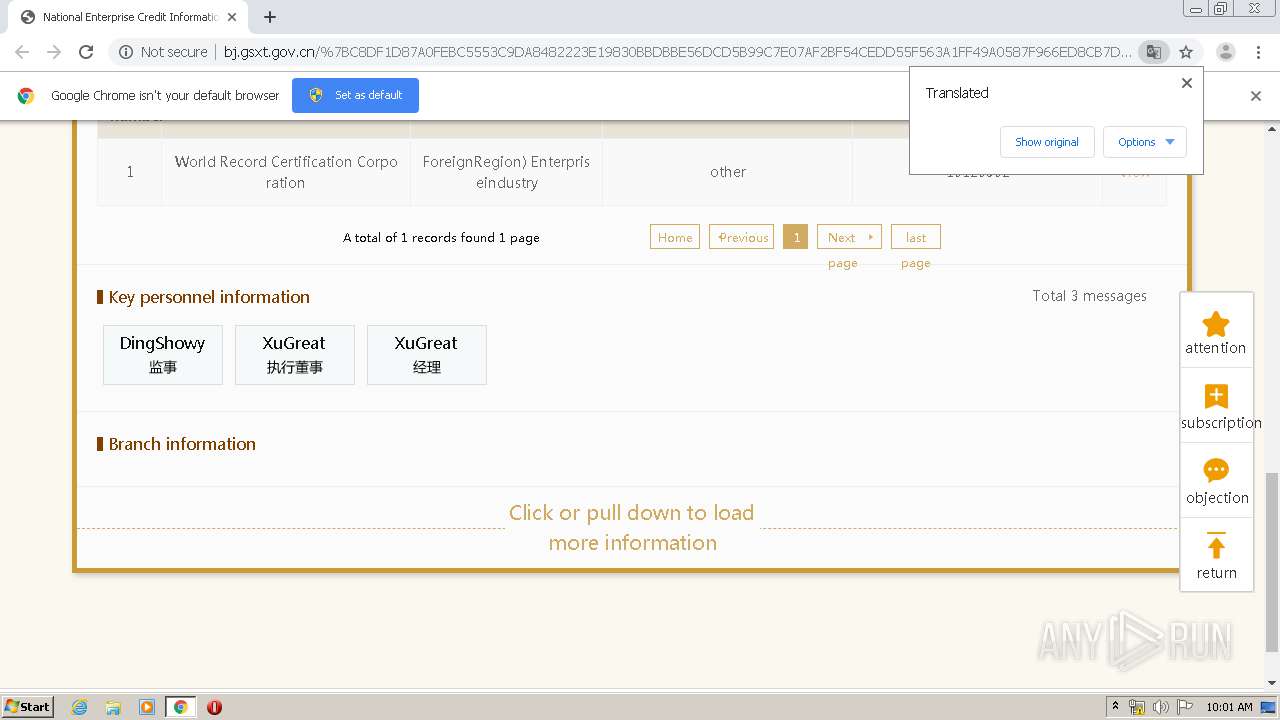Click the translate page icon in address bar
This screenshot has height=720, width=1280.
pyautogui.click(x=1153, y=52)
